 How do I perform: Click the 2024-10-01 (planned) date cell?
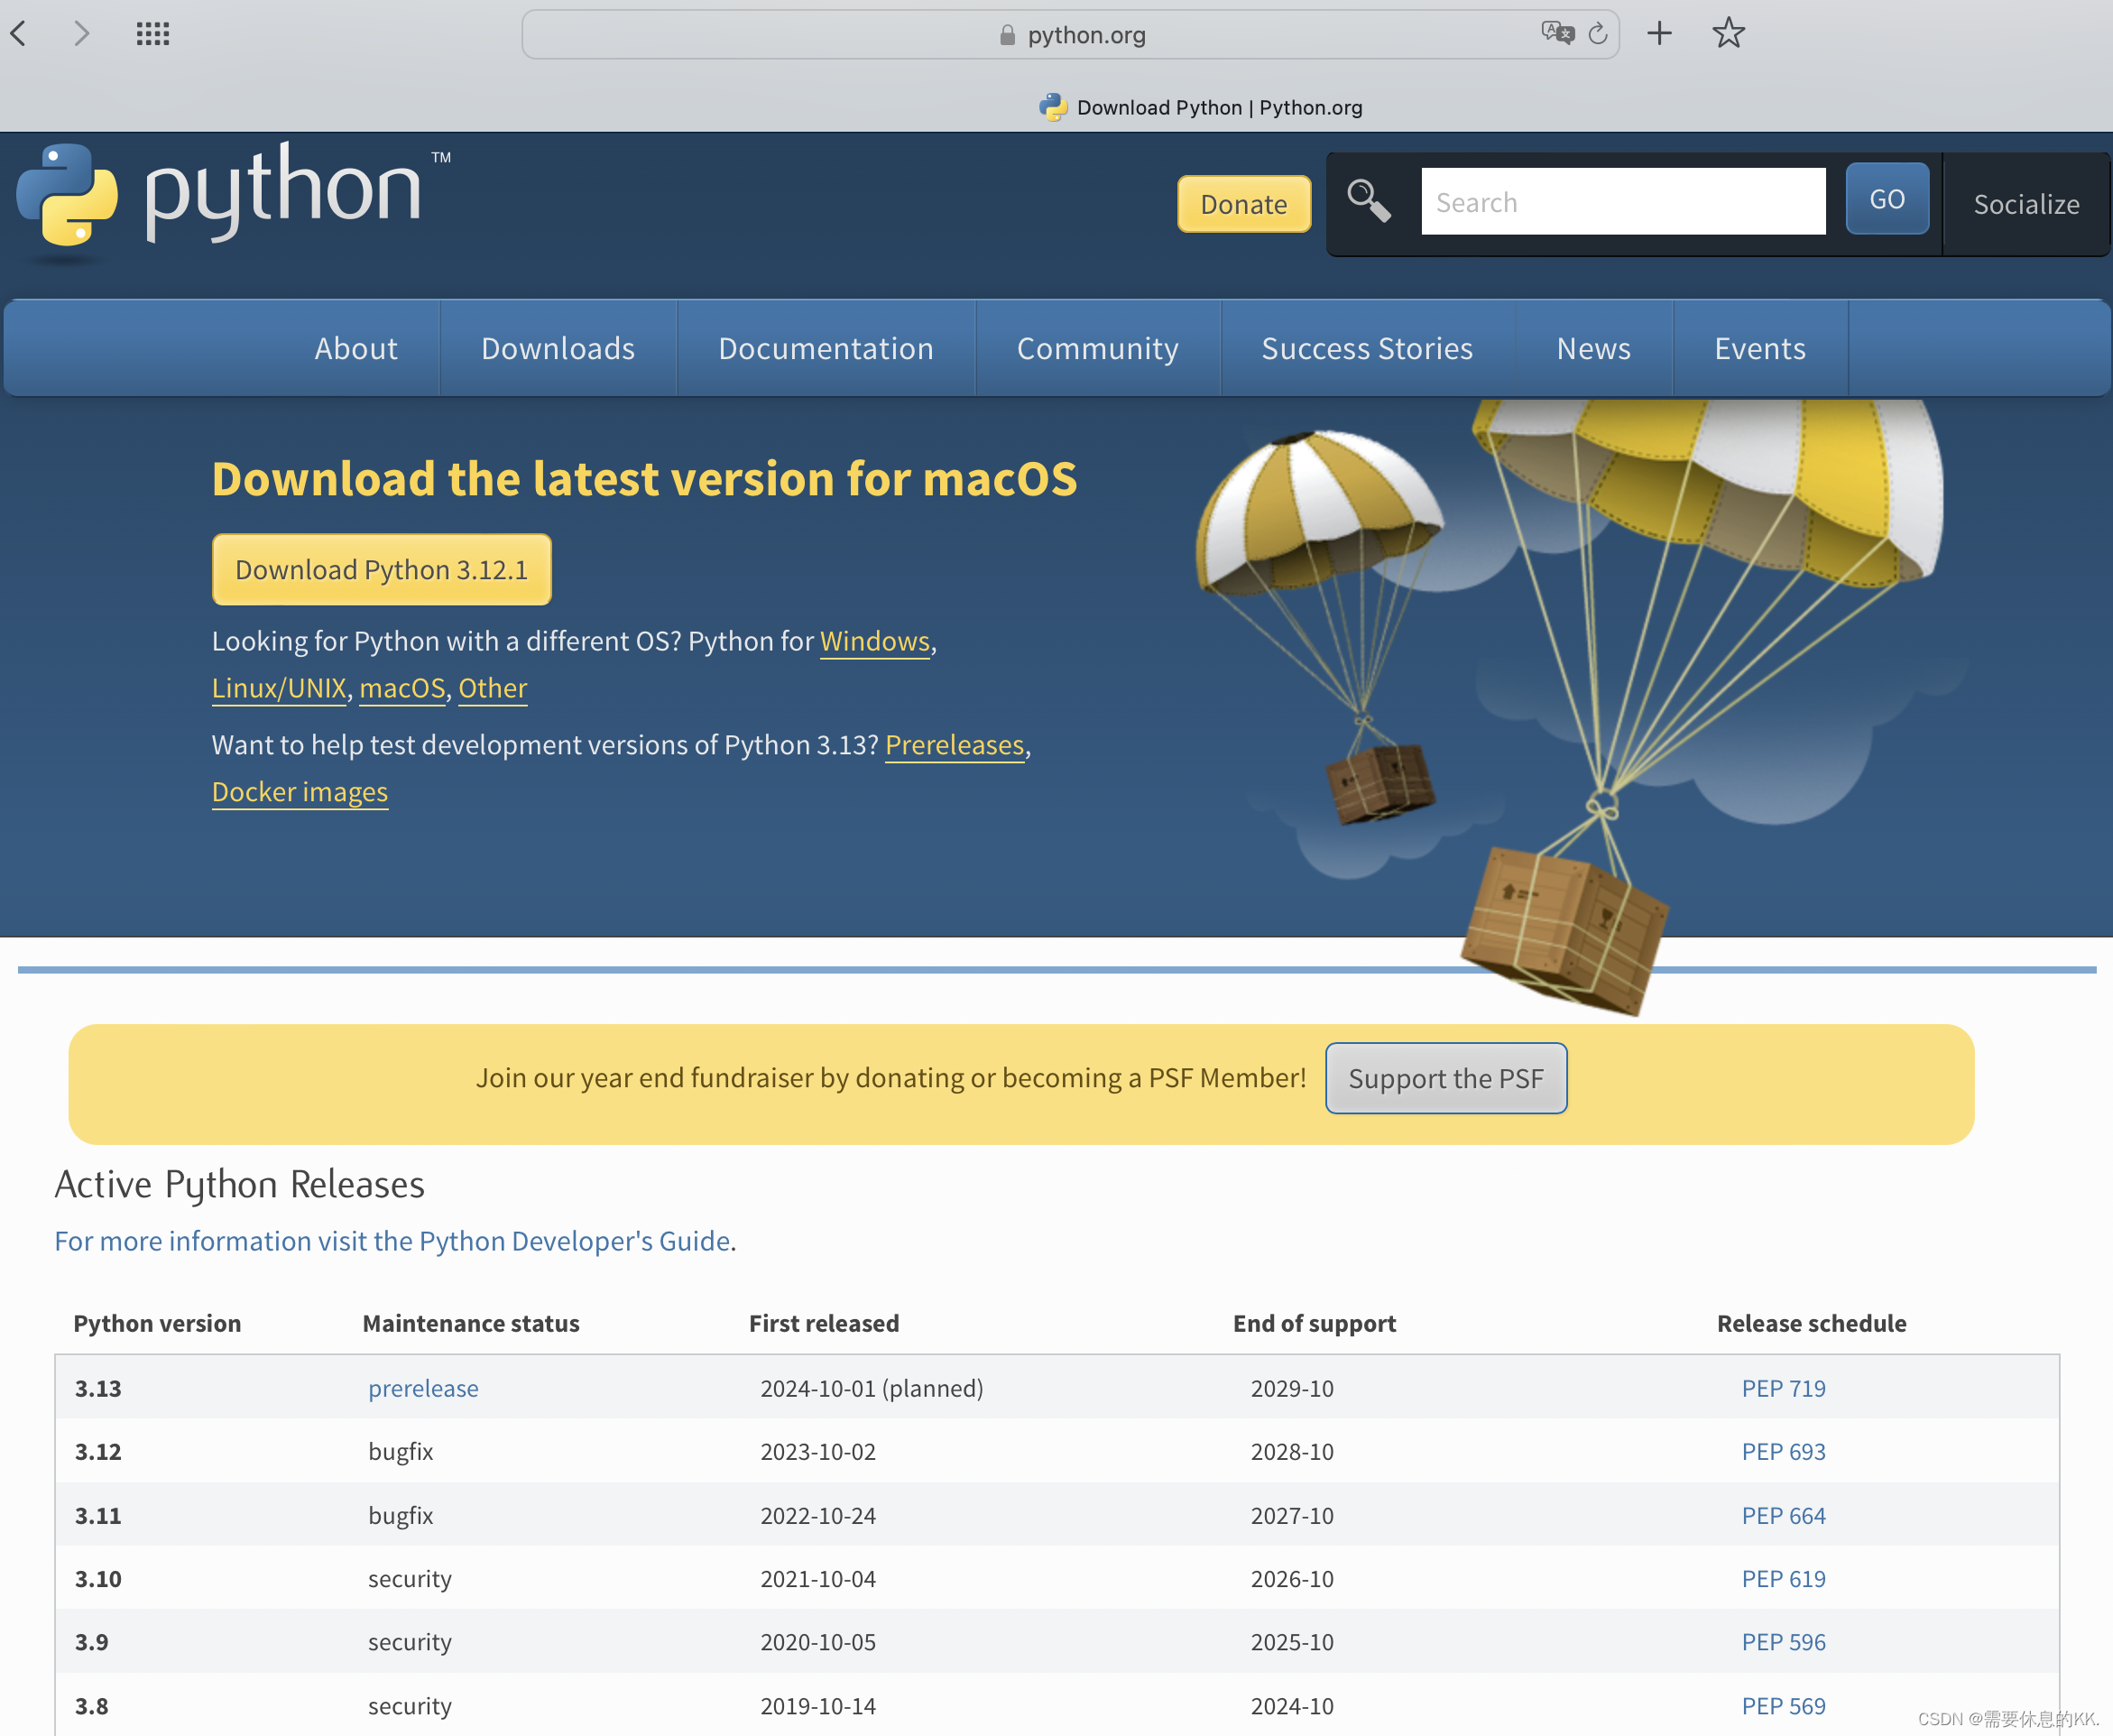click(872, 1388)
